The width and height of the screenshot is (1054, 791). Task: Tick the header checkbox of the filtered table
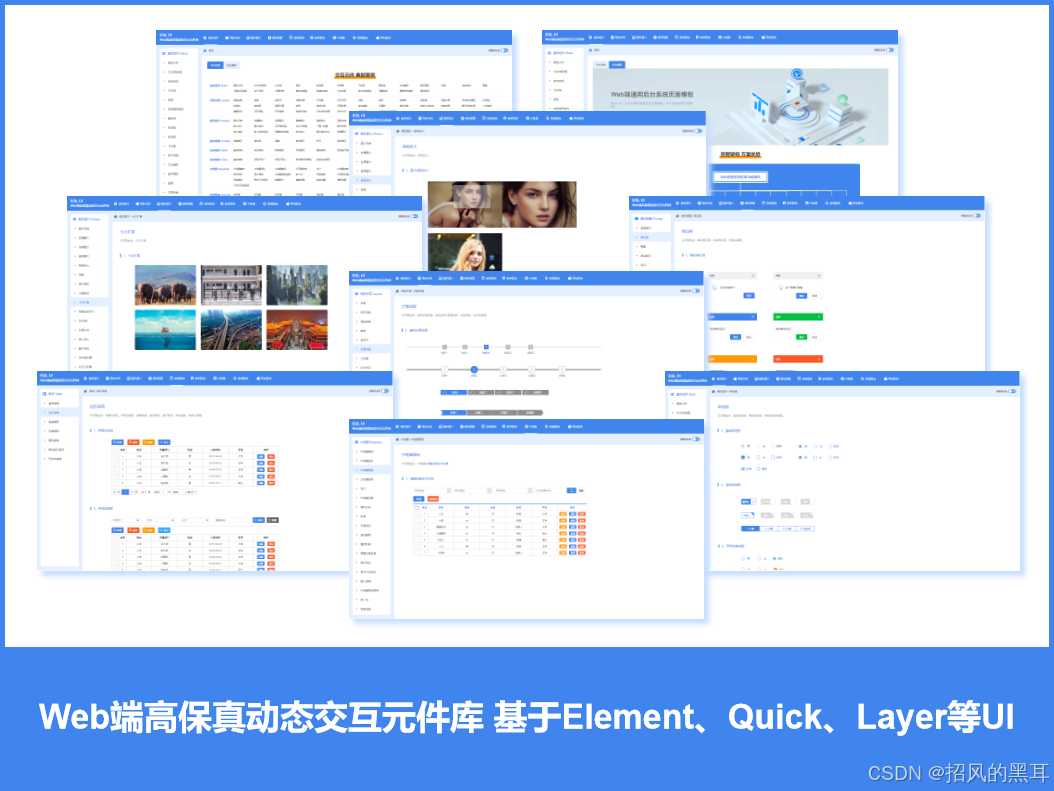(x=417, y=507)
